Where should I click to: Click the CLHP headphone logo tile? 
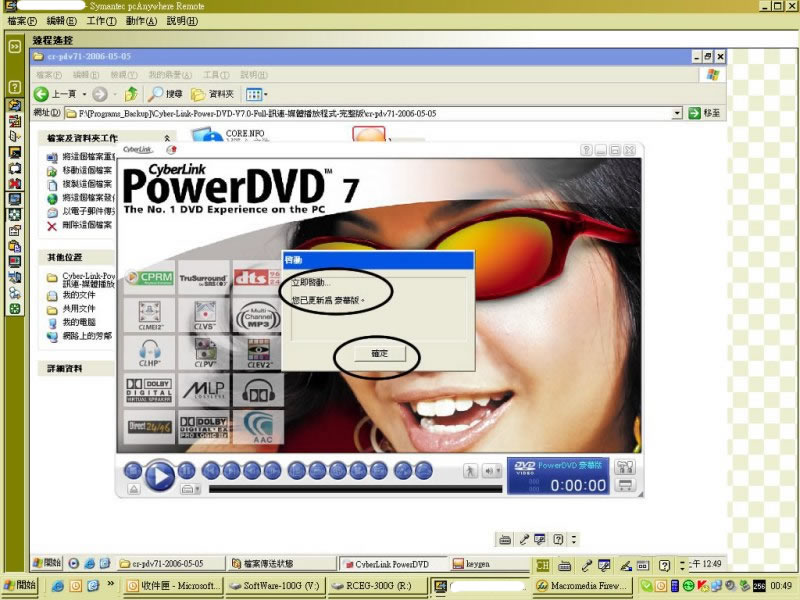click(x=149, y=353)
